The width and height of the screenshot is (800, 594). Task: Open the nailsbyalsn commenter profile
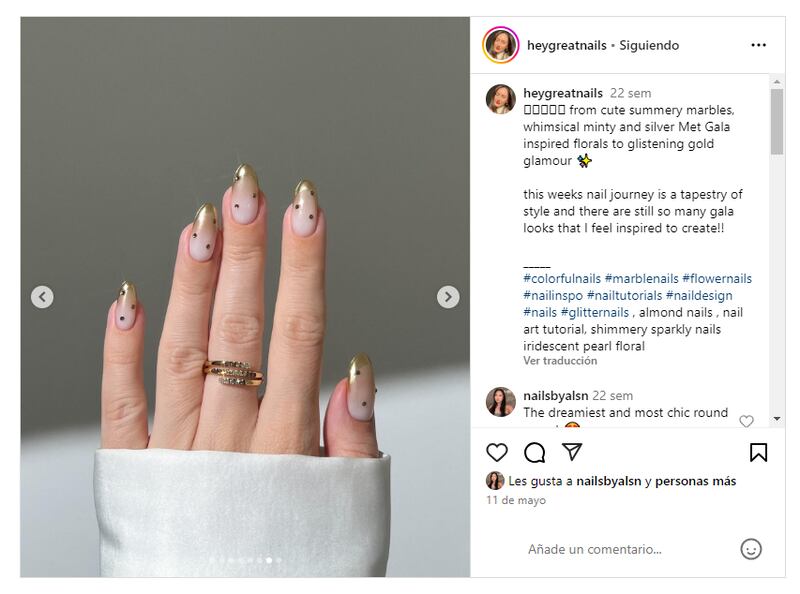(556, 395)
